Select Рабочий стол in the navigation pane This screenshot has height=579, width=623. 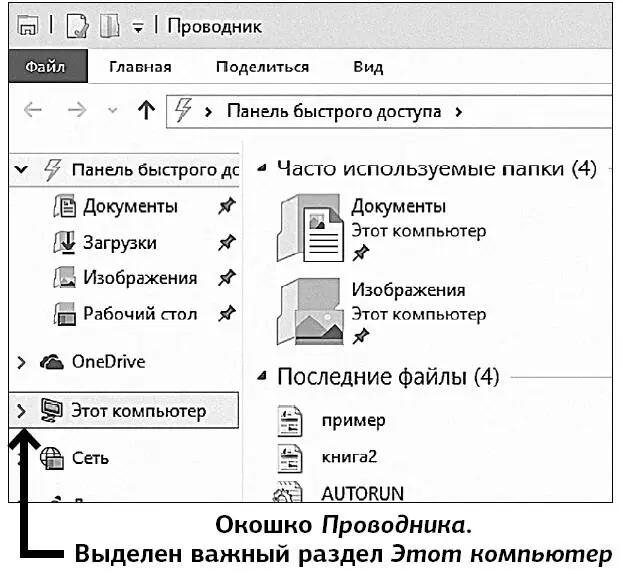tap(140, 314)
